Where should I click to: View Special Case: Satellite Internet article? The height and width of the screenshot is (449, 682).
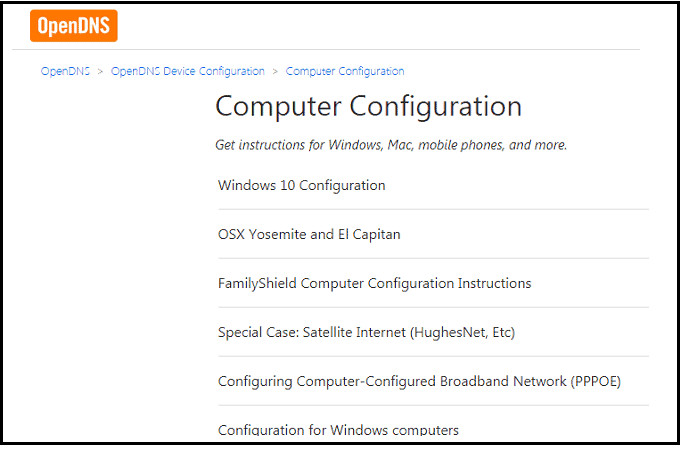coord(366,332)
